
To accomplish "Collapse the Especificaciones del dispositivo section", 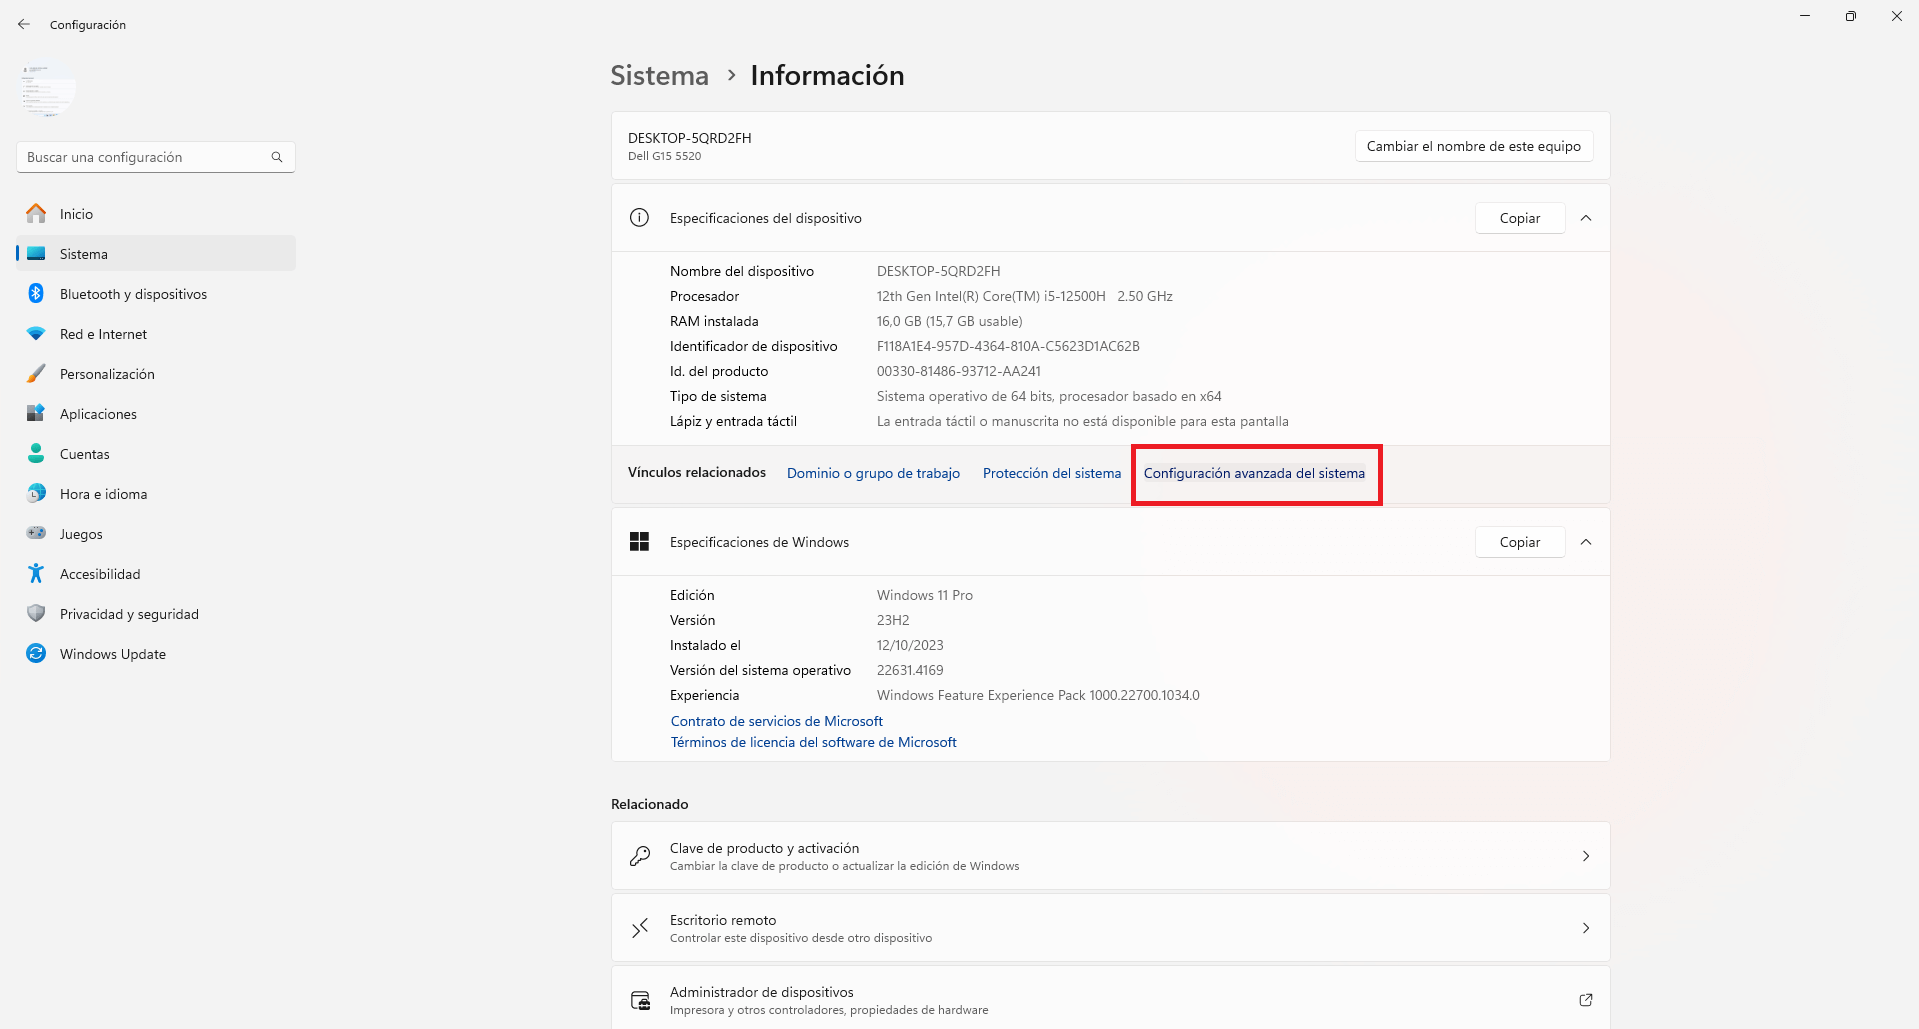I will [x=1586, y=218].
